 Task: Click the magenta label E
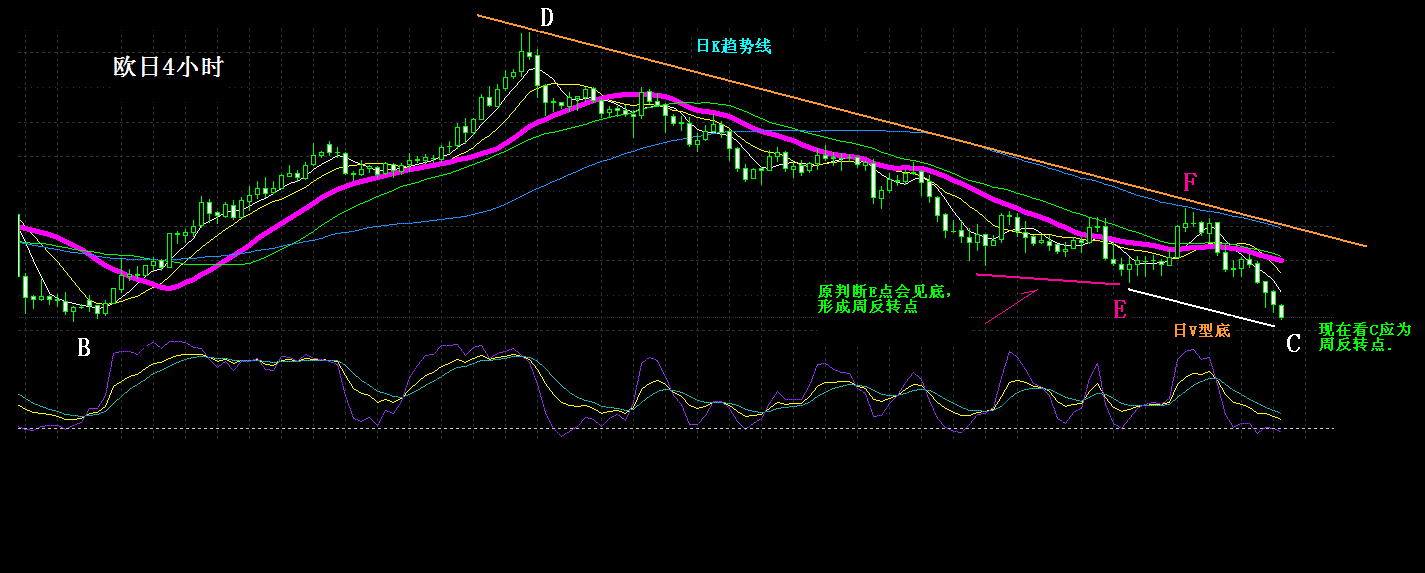pos(1120,309)
